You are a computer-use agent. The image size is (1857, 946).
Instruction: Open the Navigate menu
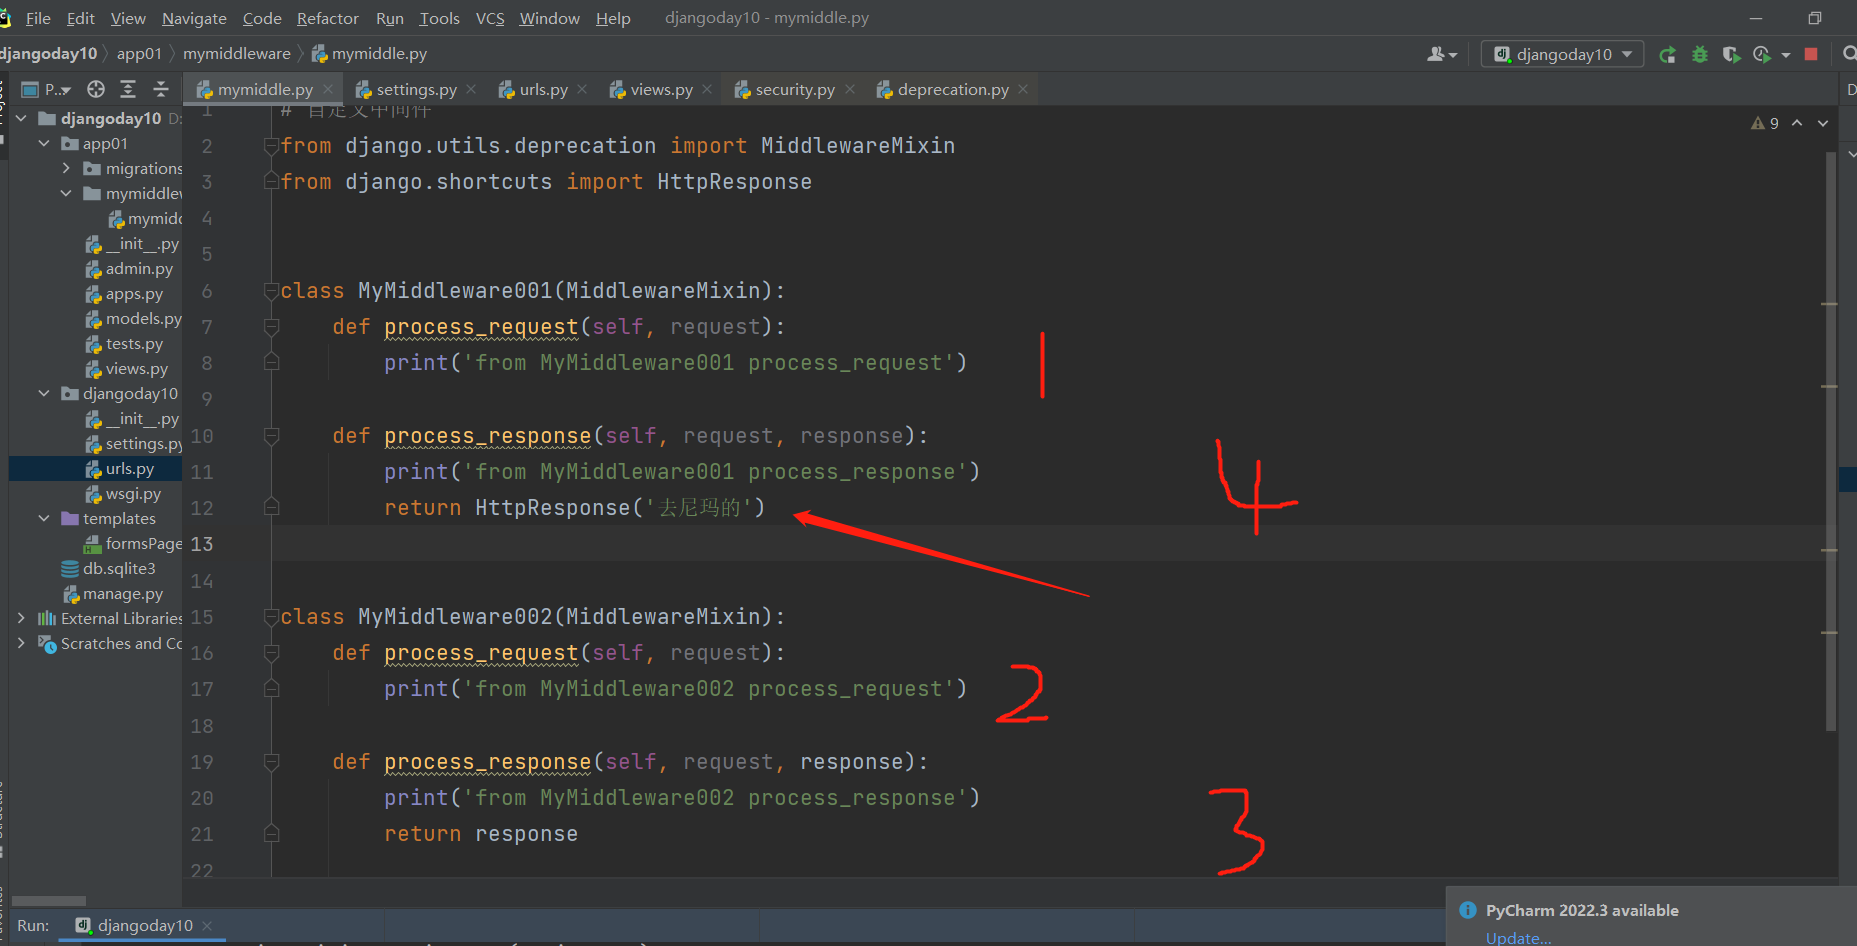pos(194,18)
